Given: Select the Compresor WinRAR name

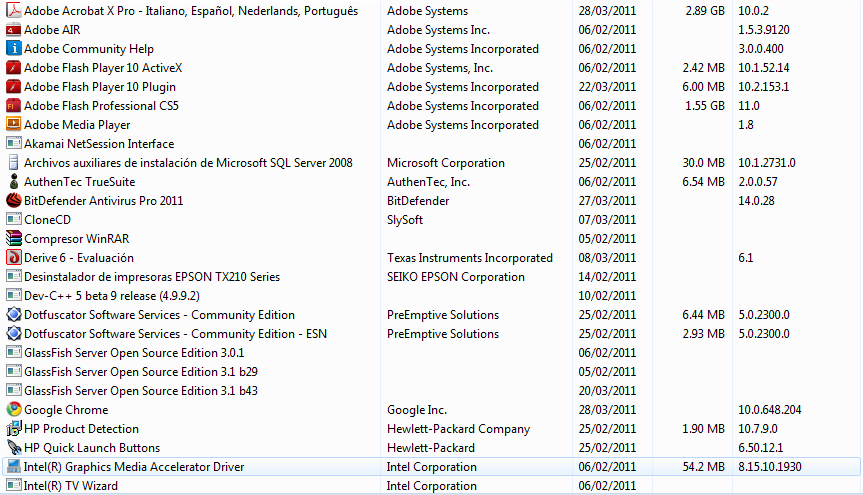Looking at the screenshot, I should (x=77, y=239).
